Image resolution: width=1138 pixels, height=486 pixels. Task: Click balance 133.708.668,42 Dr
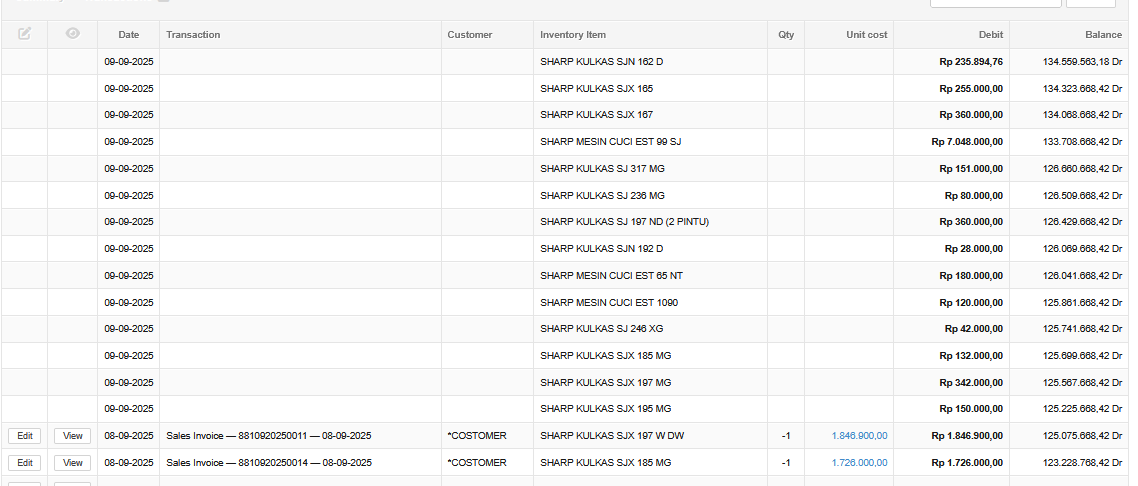[1082, 141]
